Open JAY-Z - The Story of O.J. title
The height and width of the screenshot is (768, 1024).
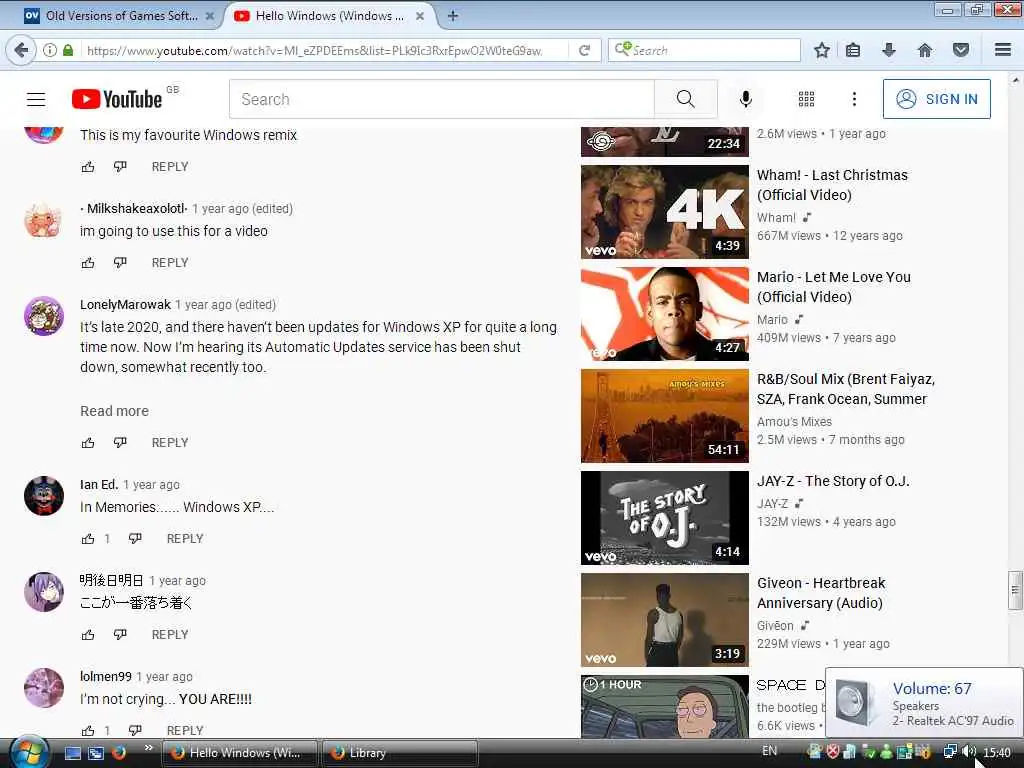(x=833, y=481)
